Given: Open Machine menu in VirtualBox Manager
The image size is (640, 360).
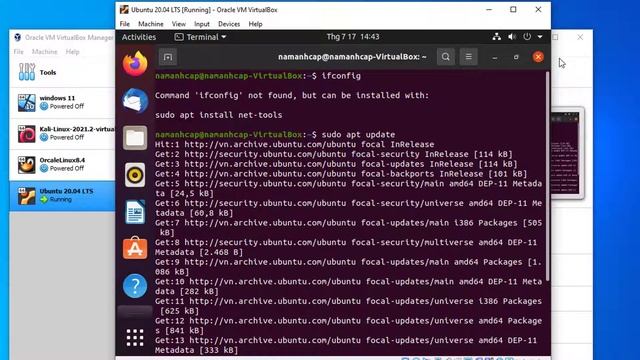Looking at the screenshot, I should tap(44, 52).
